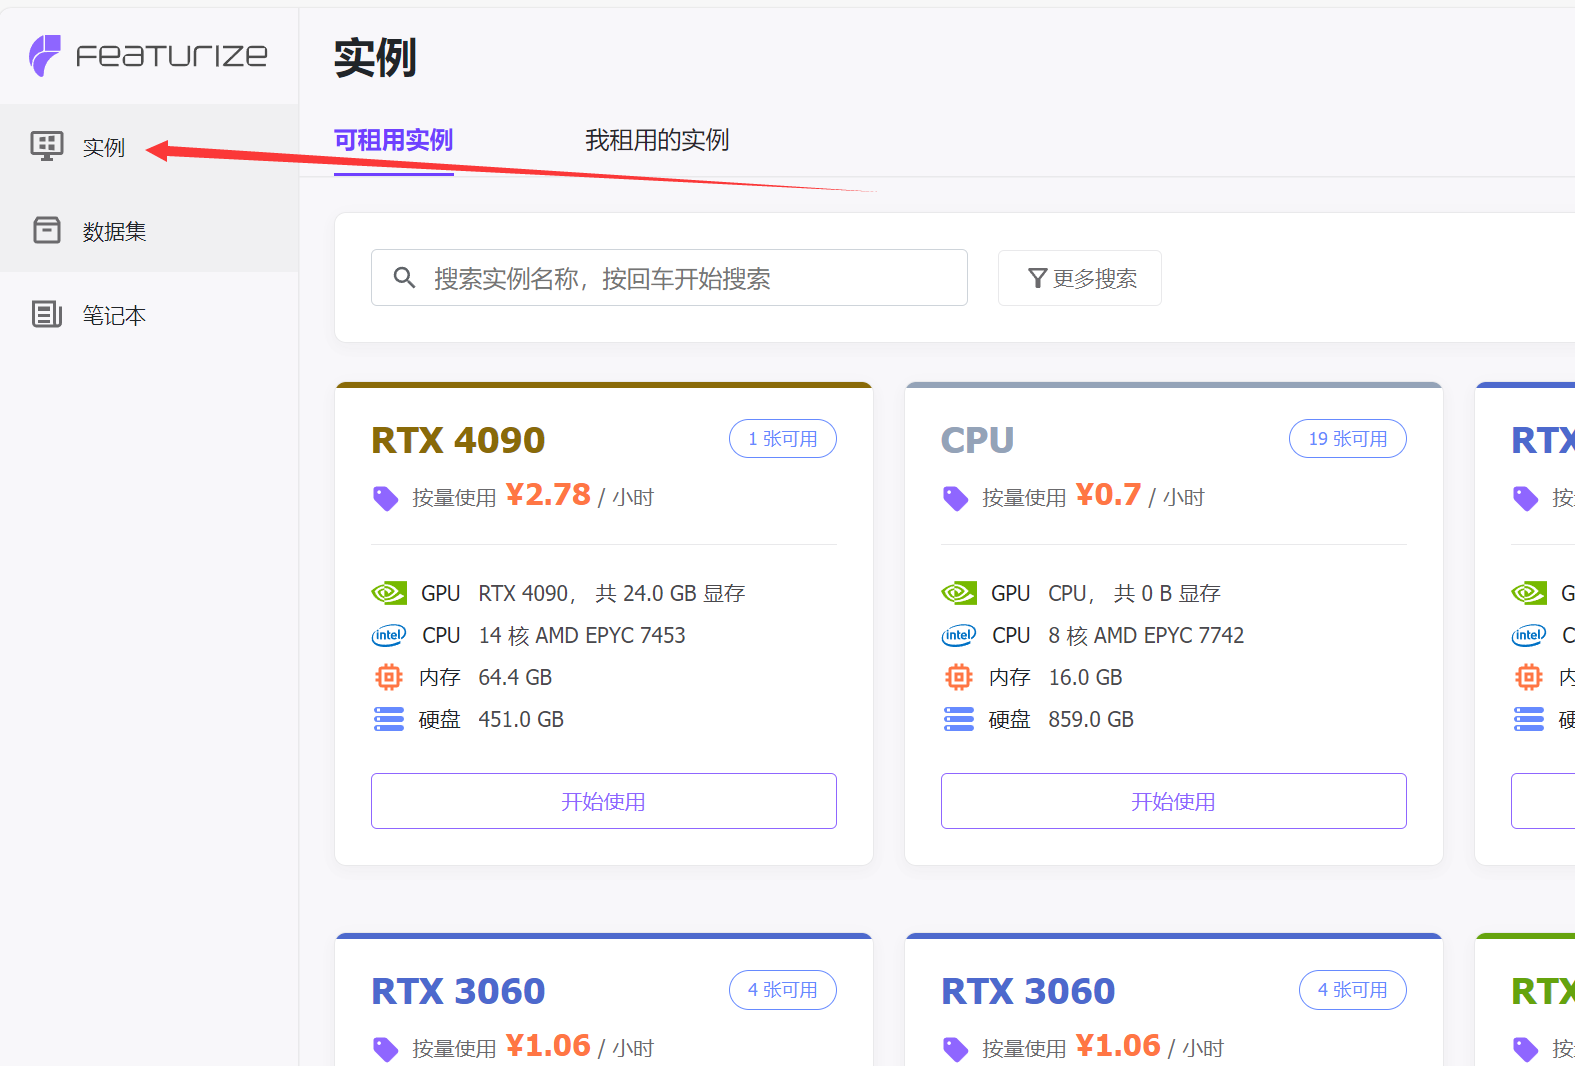Open the 更多搜索 filter button
Image resolution: width=1575 pixels, height=1066 pixels.
(1080, 278)
